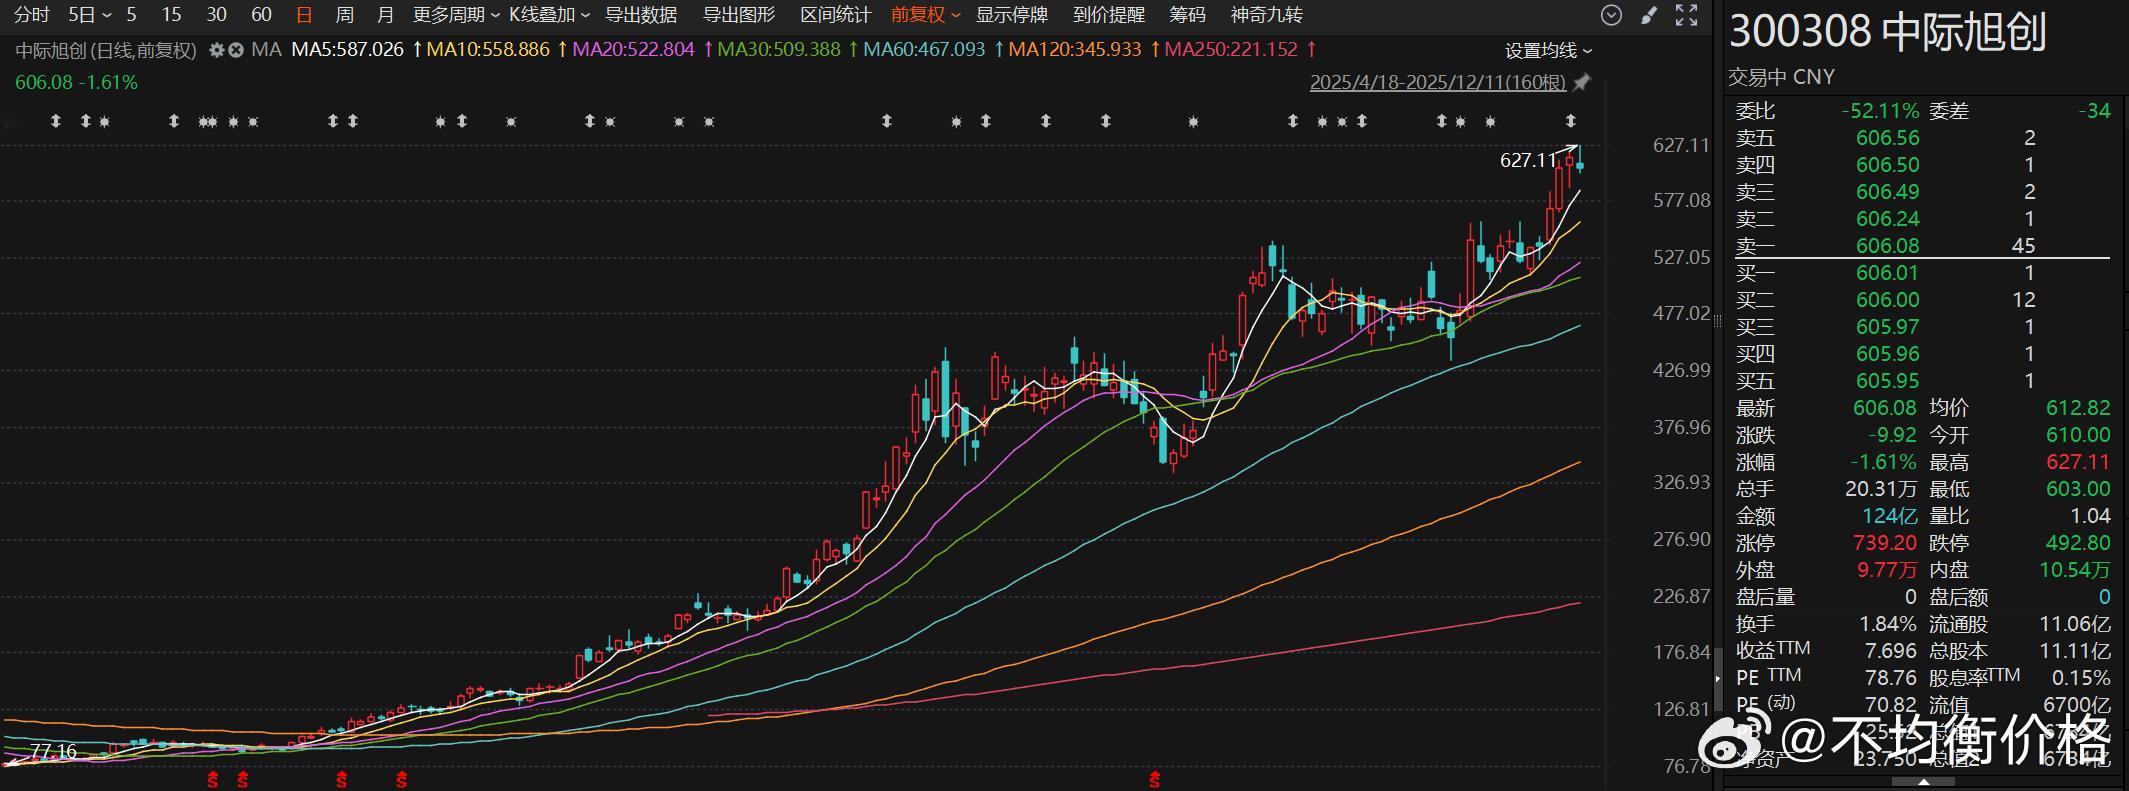Select the 买一 bid price 606.01
2129x791 pixels.
(1888, 273)
